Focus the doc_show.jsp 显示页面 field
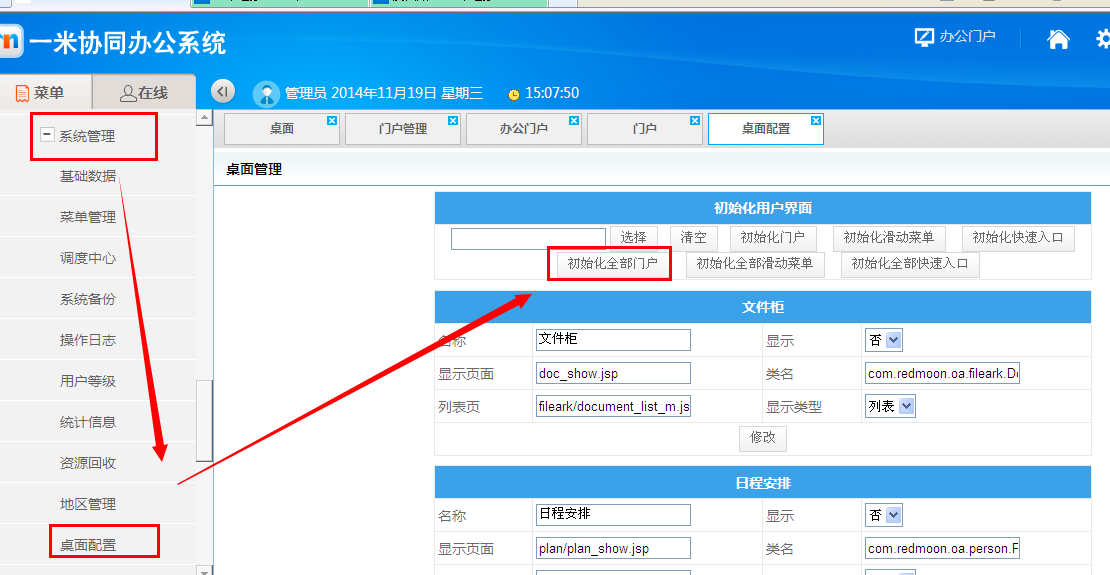Viewport: 1110px width, 575px height. tap(613, 373)
